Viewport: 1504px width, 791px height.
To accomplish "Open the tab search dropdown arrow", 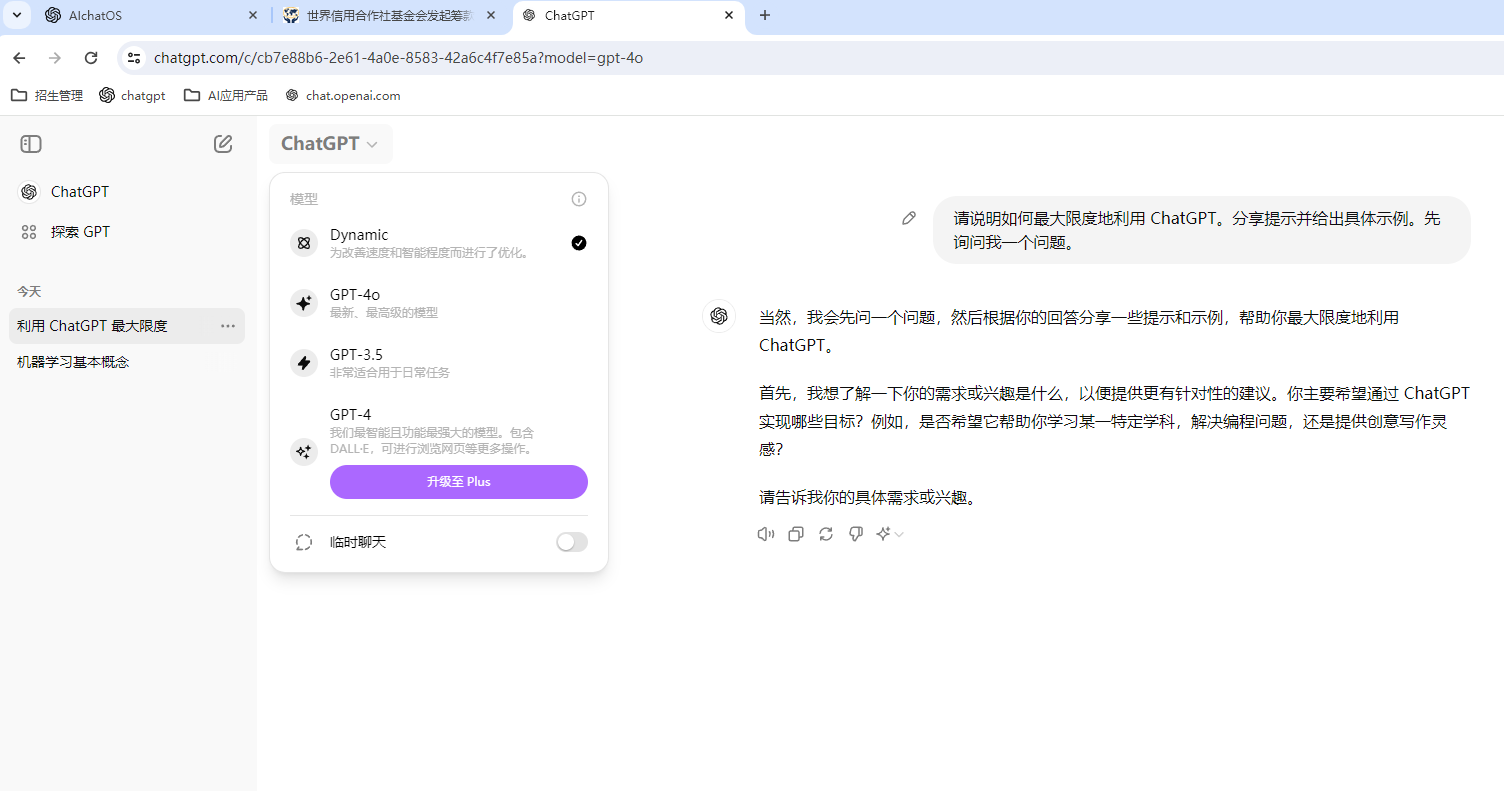I will (x=17, y=16).
